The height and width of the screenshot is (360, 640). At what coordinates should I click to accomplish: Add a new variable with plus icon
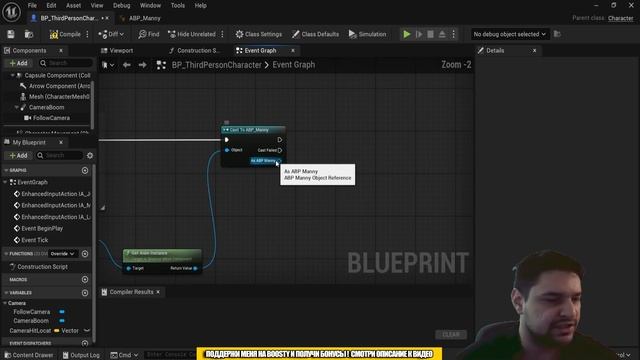(x=85, y=293)
